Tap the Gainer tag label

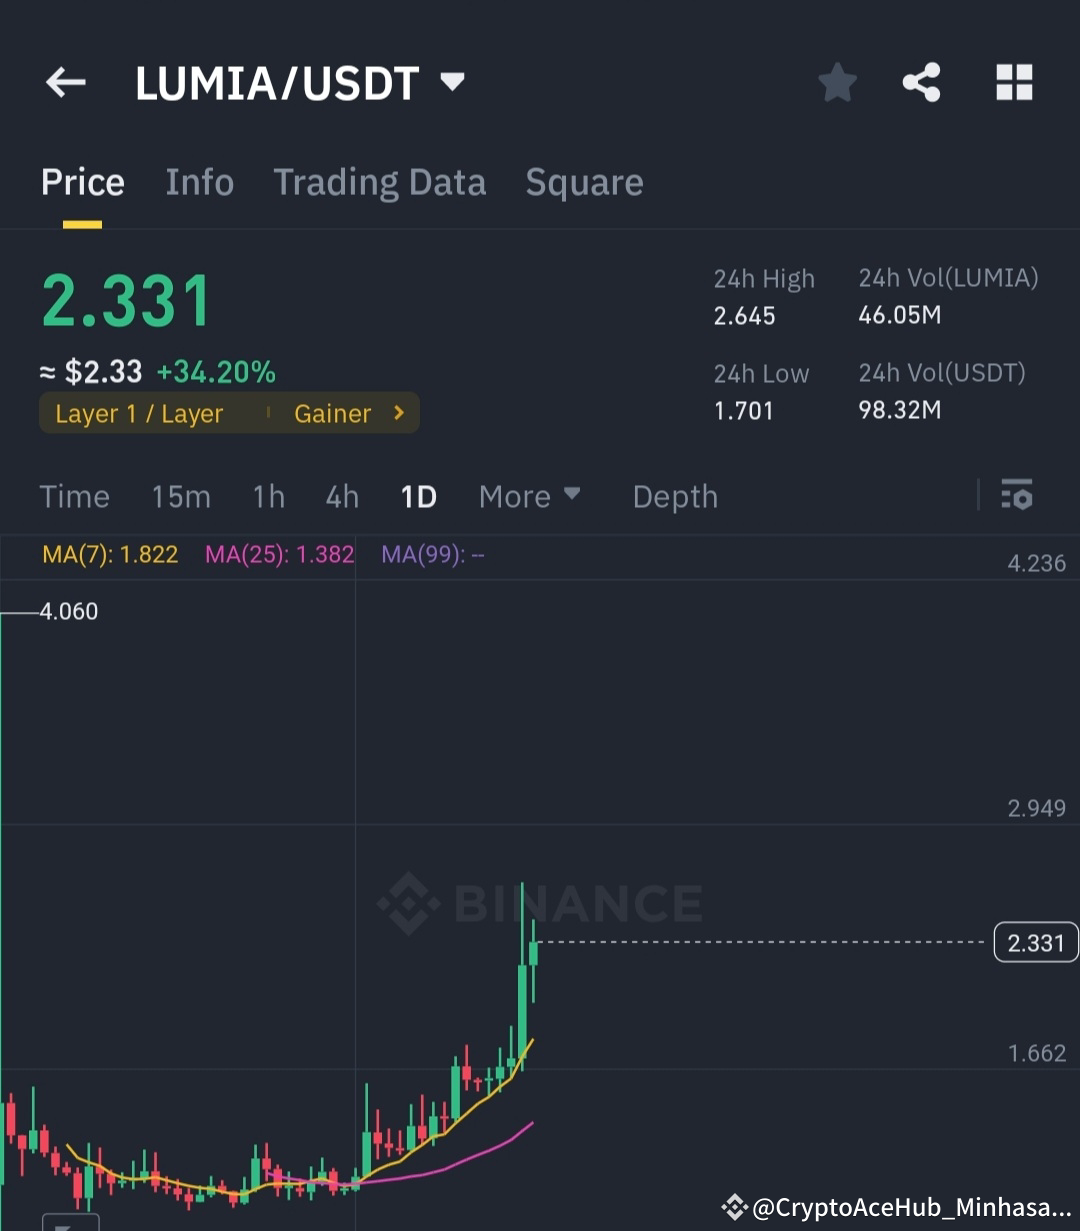pos(332,413)
